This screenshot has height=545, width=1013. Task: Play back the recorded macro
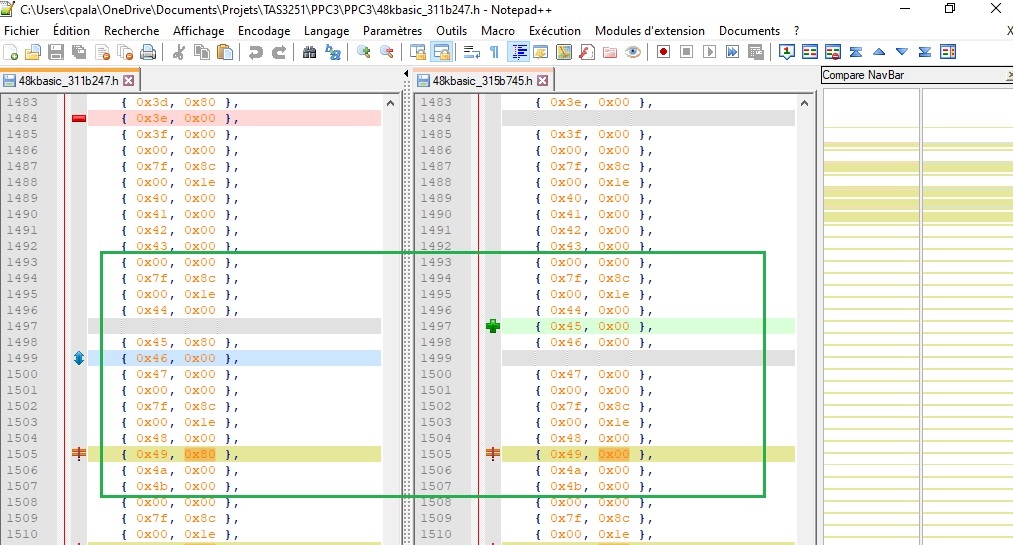[x=709, y=52]
